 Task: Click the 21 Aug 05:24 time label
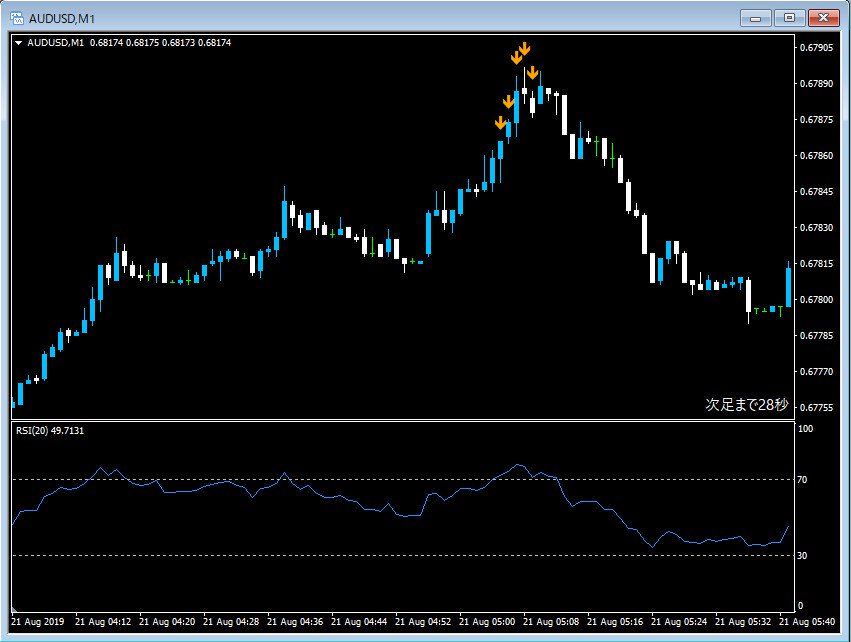pos(679,622)
